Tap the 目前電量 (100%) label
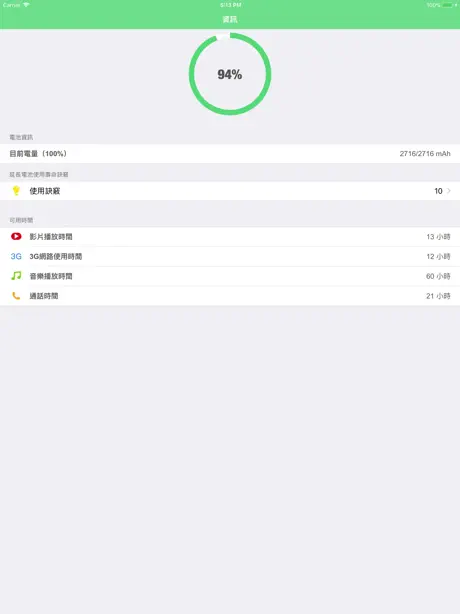Viewport: 460px width, 614px height. coord(38,154)
